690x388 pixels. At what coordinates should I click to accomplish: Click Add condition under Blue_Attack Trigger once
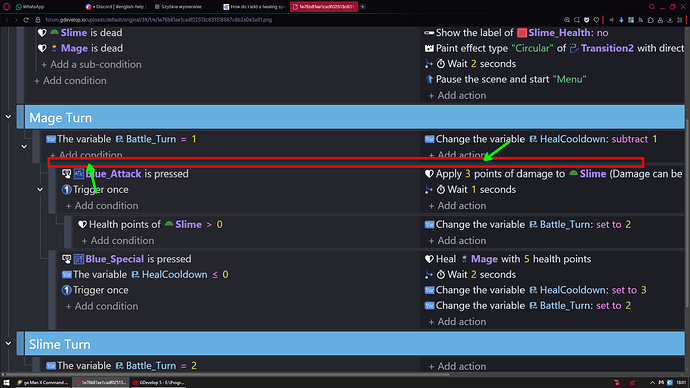[x=102, y=206]
